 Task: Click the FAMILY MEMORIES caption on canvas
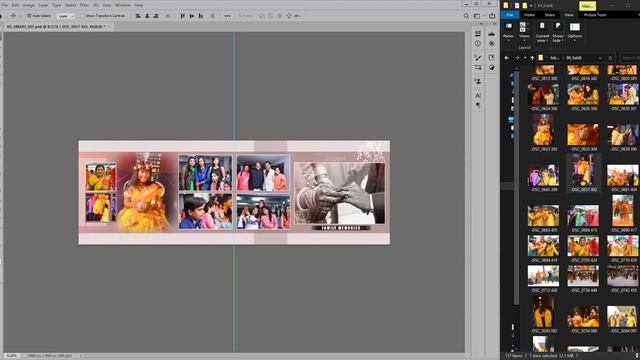click(x=341, y=228)
